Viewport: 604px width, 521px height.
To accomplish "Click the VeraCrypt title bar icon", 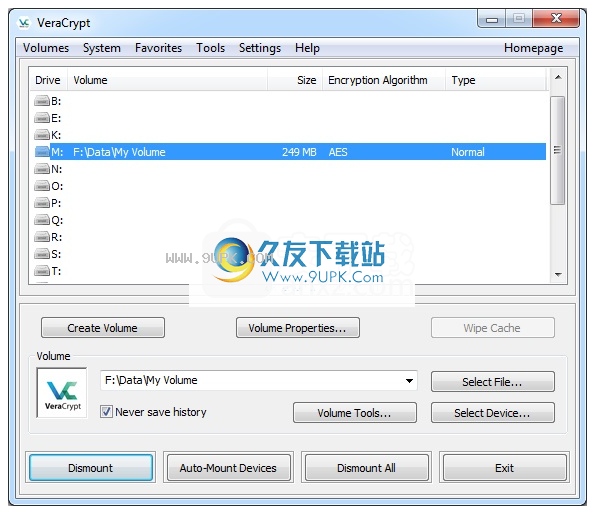I will (24, 23).
